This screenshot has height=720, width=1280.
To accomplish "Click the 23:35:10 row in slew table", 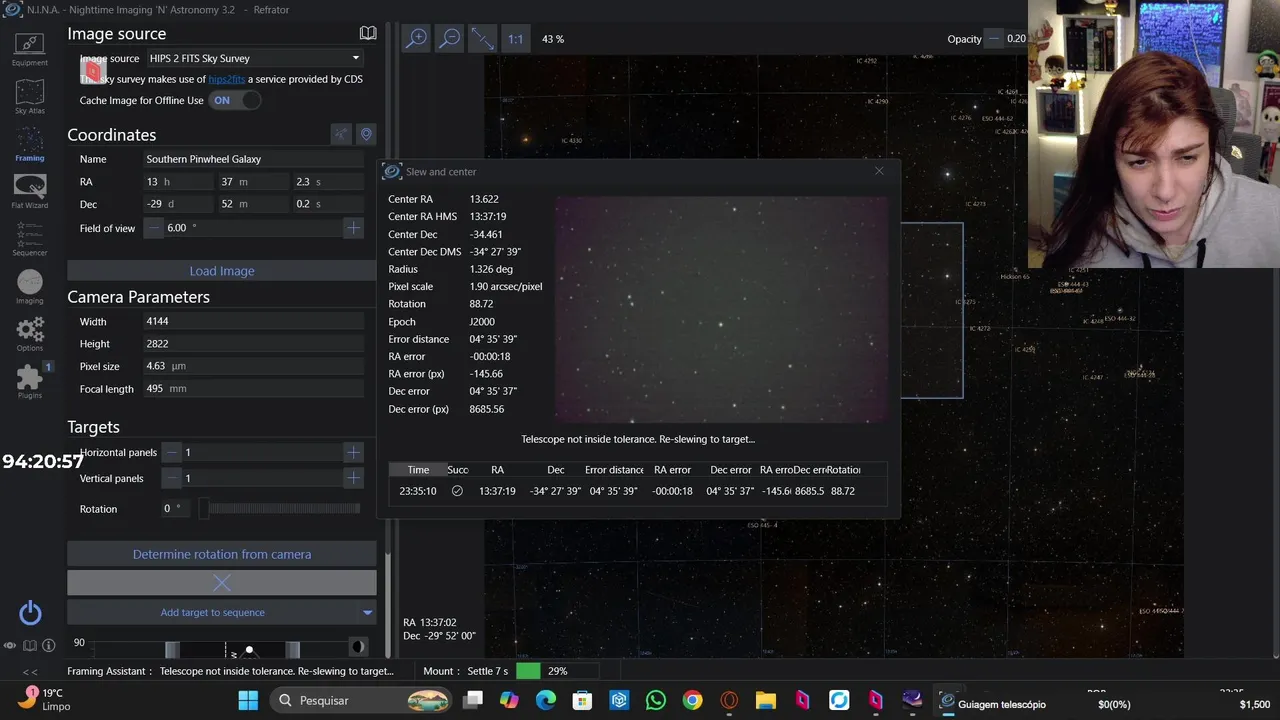I will pos(636,491).
